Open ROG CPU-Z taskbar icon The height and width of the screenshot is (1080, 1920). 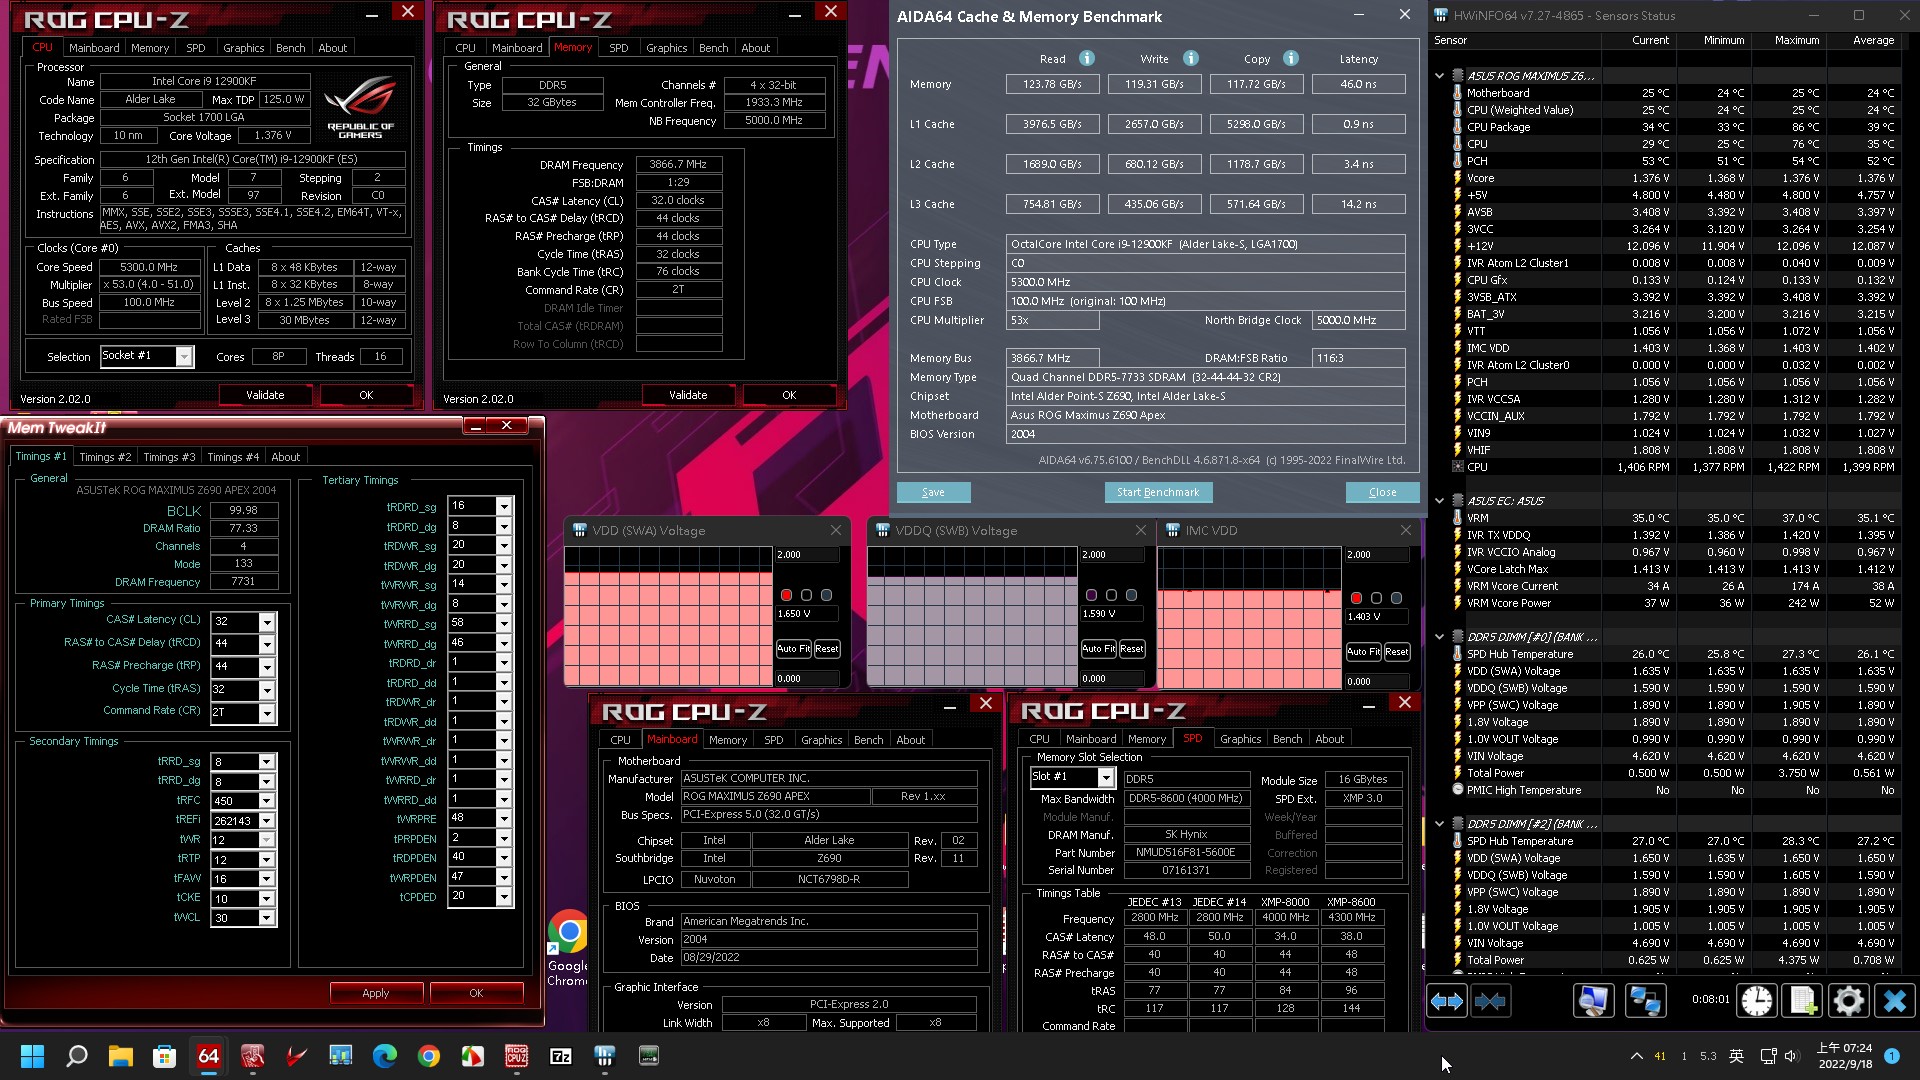point(517,1056)
